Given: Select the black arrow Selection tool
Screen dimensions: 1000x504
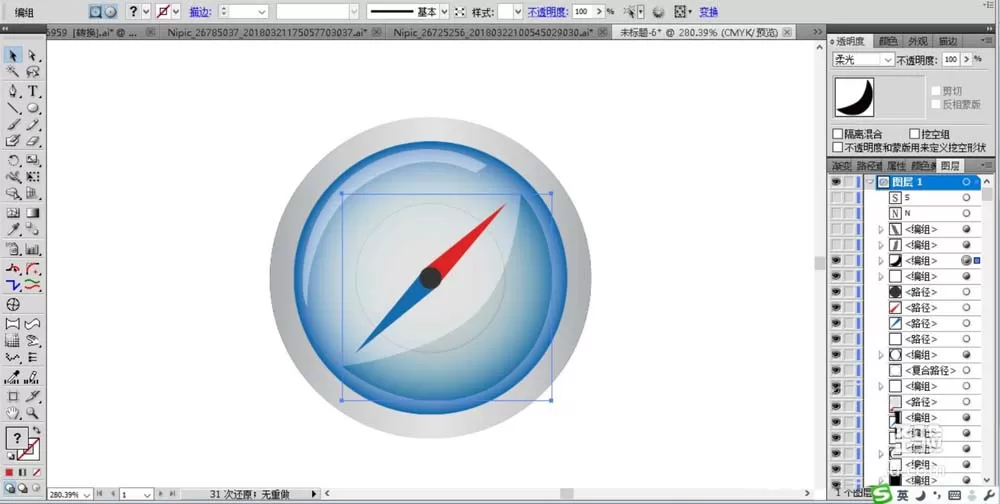Looking at the screenshot, I should pyautogui.click(x=13, y=56).
